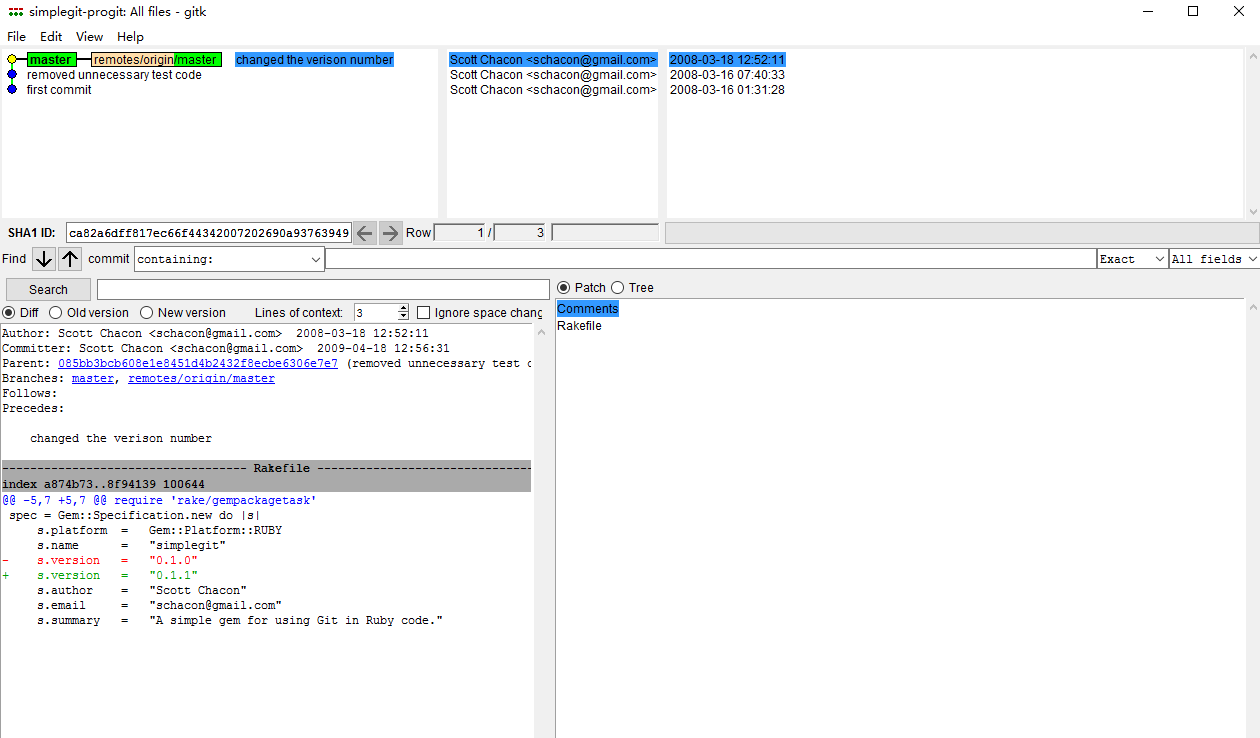Find next match with down arrow
Image resolution: width=1260 pixels, height=738 pixels.
pos(44,259)
